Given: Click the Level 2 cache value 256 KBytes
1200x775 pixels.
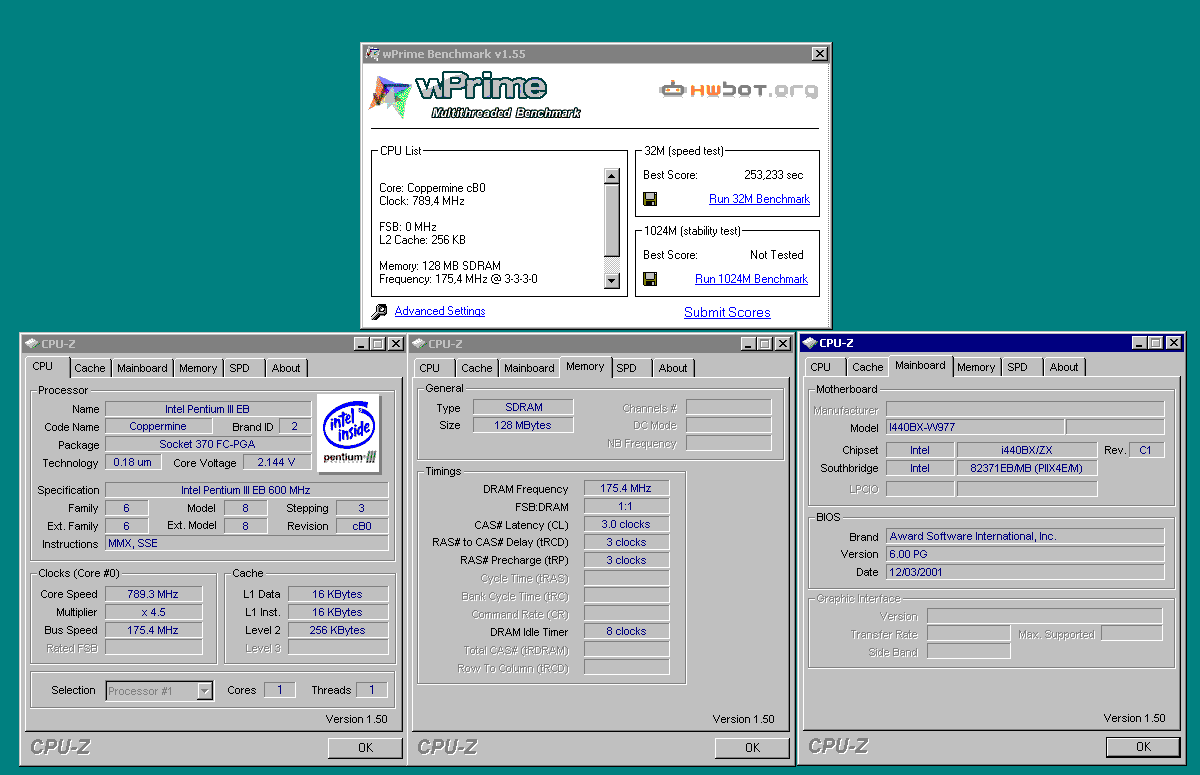Looking at the screenshot, I should 338,630.
